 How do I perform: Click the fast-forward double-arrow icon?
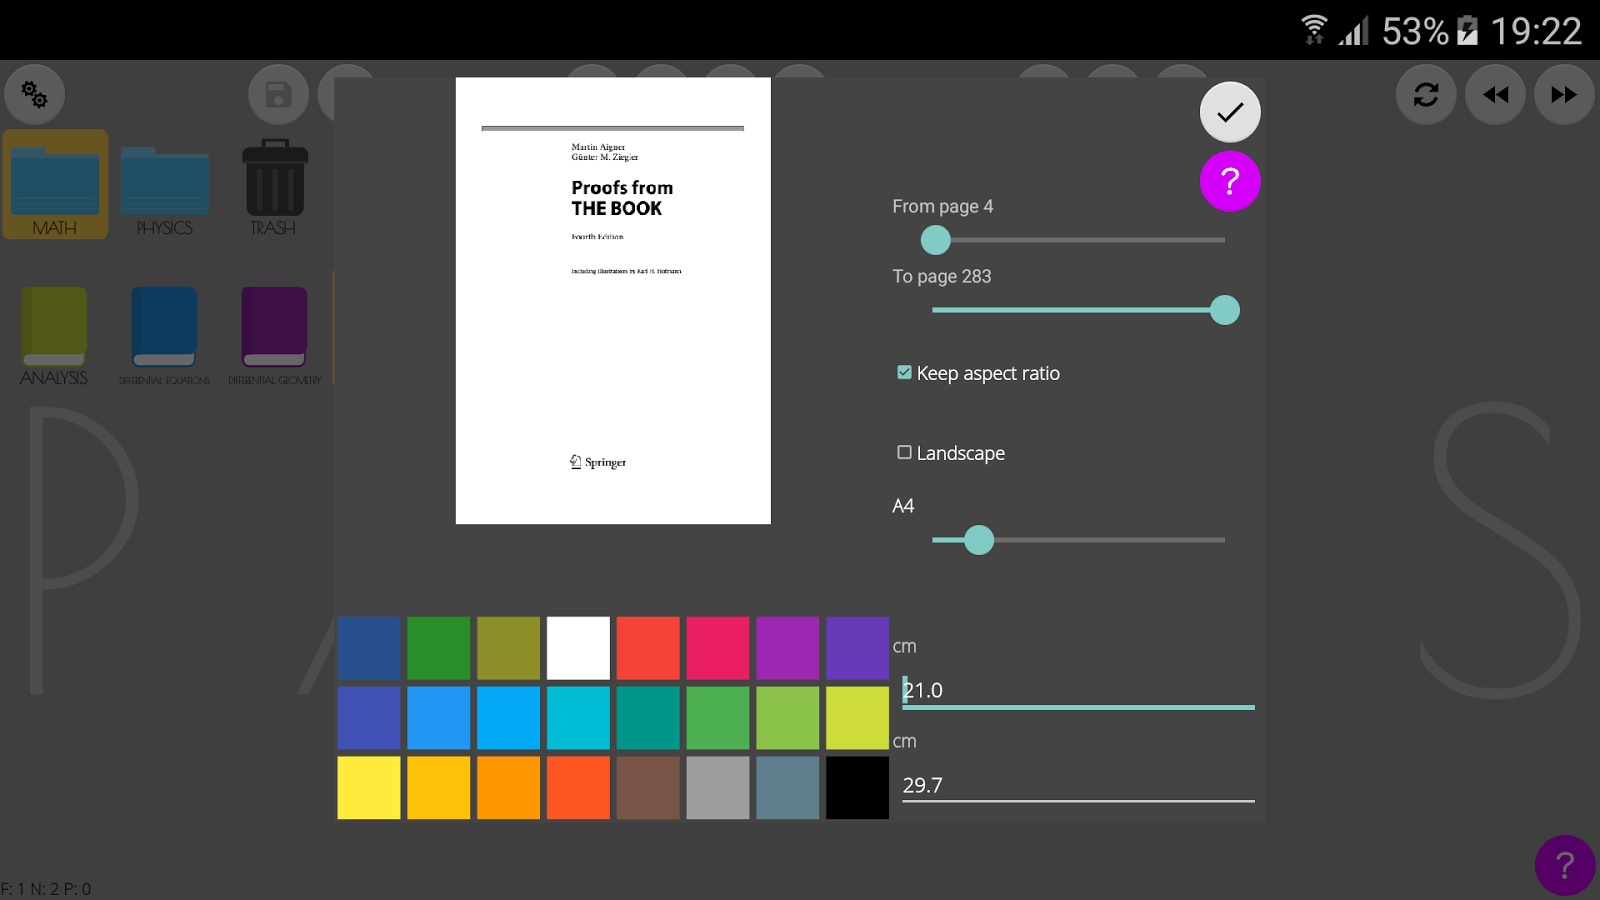(1564, 95)
